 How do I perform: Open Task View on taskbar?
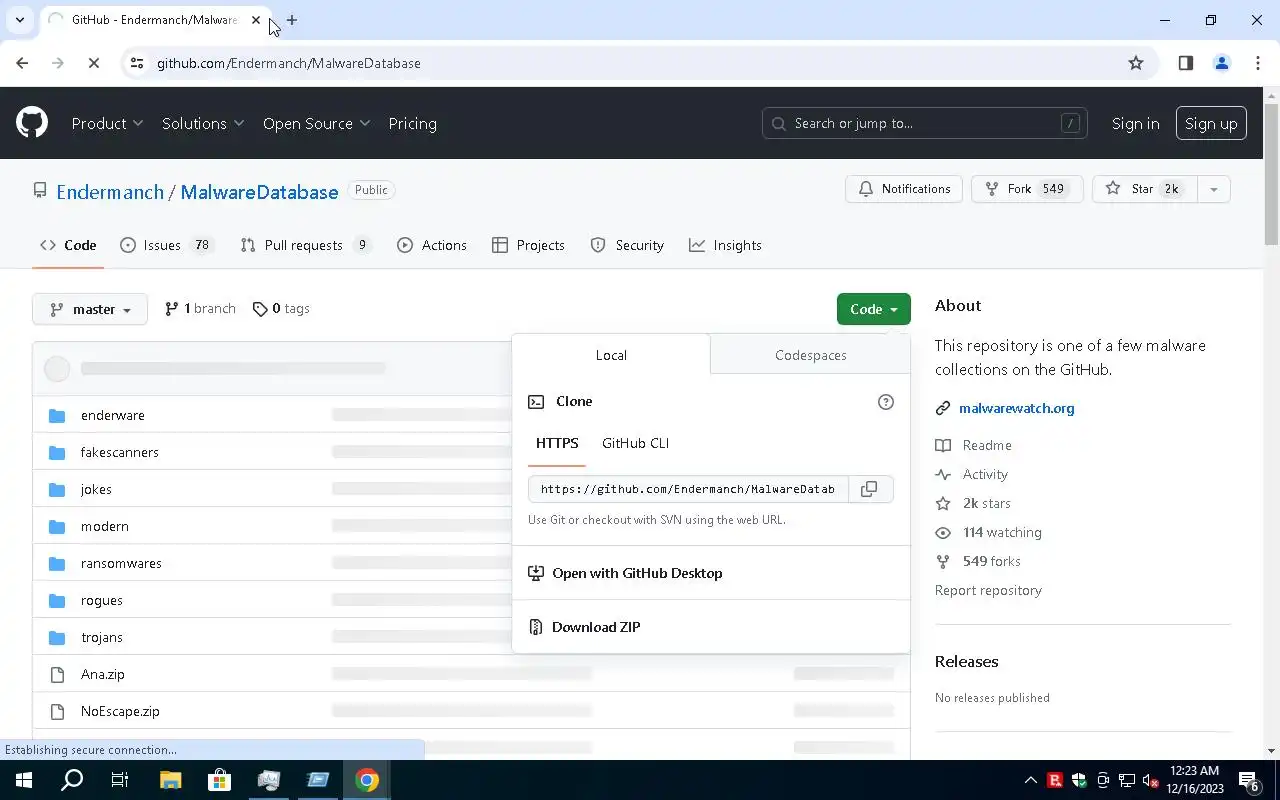[120, 780]
